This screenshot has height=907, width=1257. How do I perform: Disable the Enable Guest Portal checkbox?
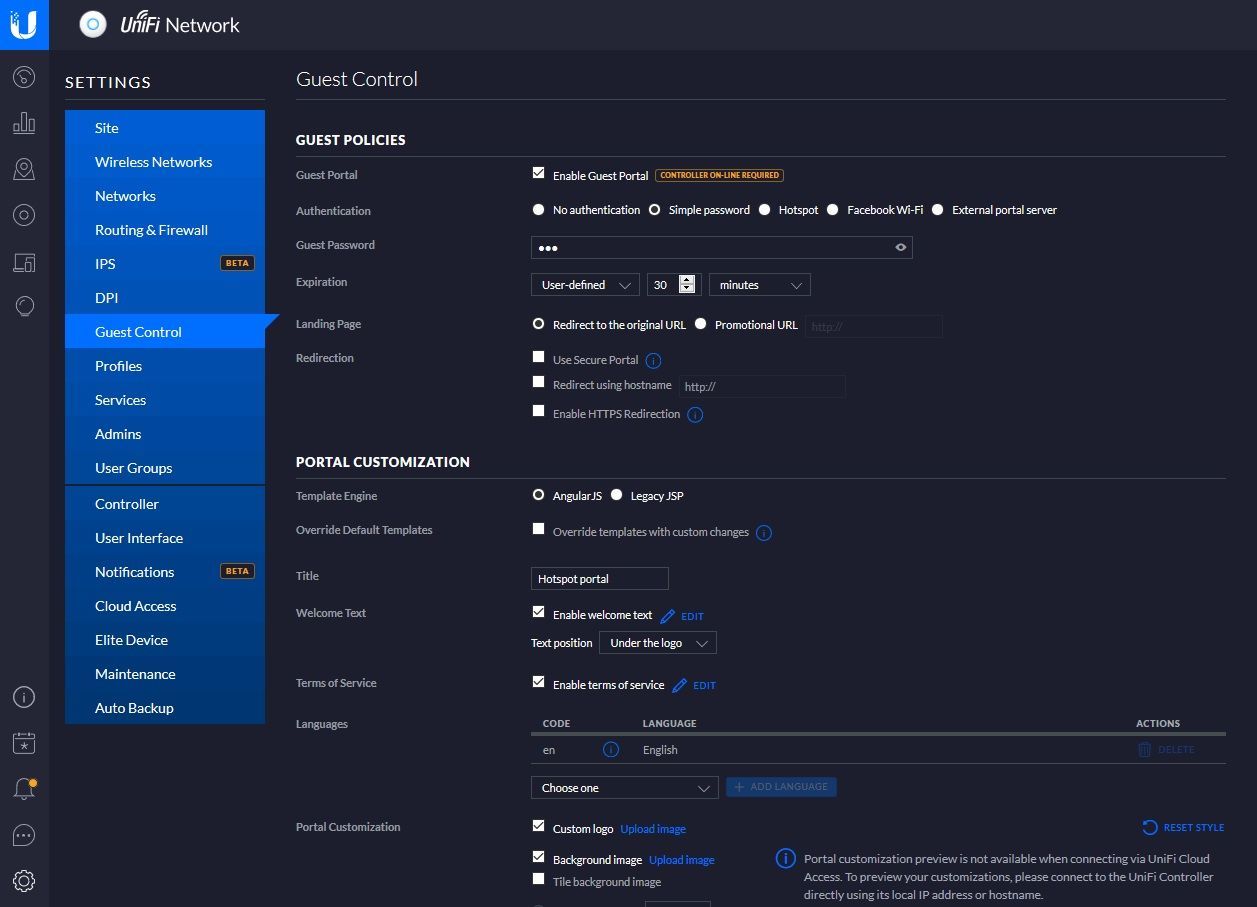click(539, 174)
